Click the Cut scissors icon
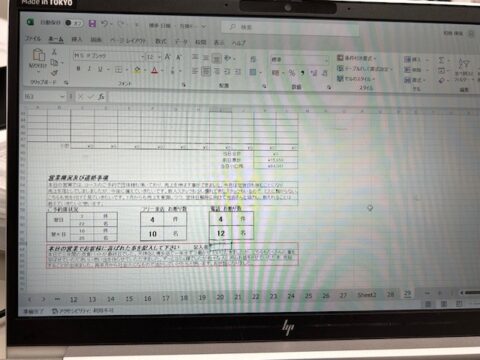 pos(54,52)
